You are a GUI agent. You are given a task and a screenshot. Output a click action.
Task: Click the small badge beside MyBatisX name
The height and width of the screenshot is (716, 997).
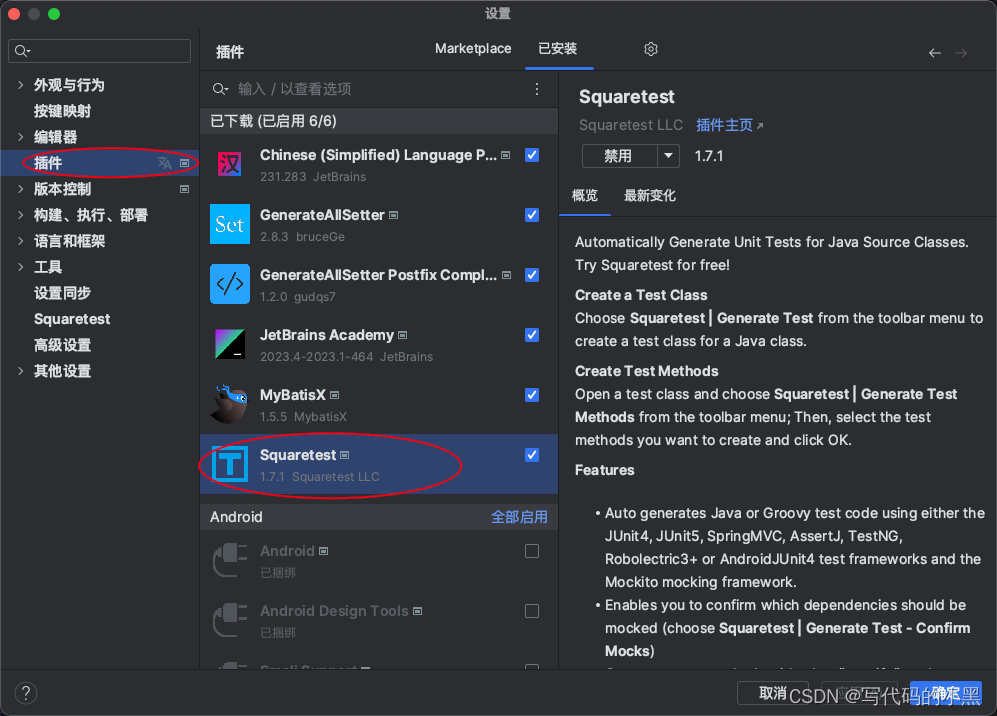click(x=334, y=396)
